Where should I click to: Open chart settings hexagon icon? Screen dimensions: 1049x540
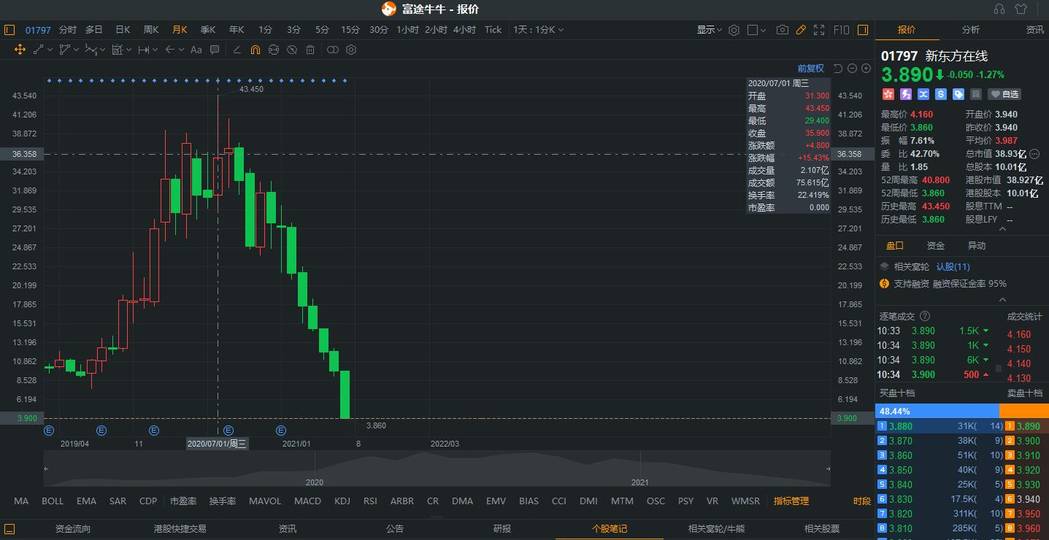click(734, 29)
